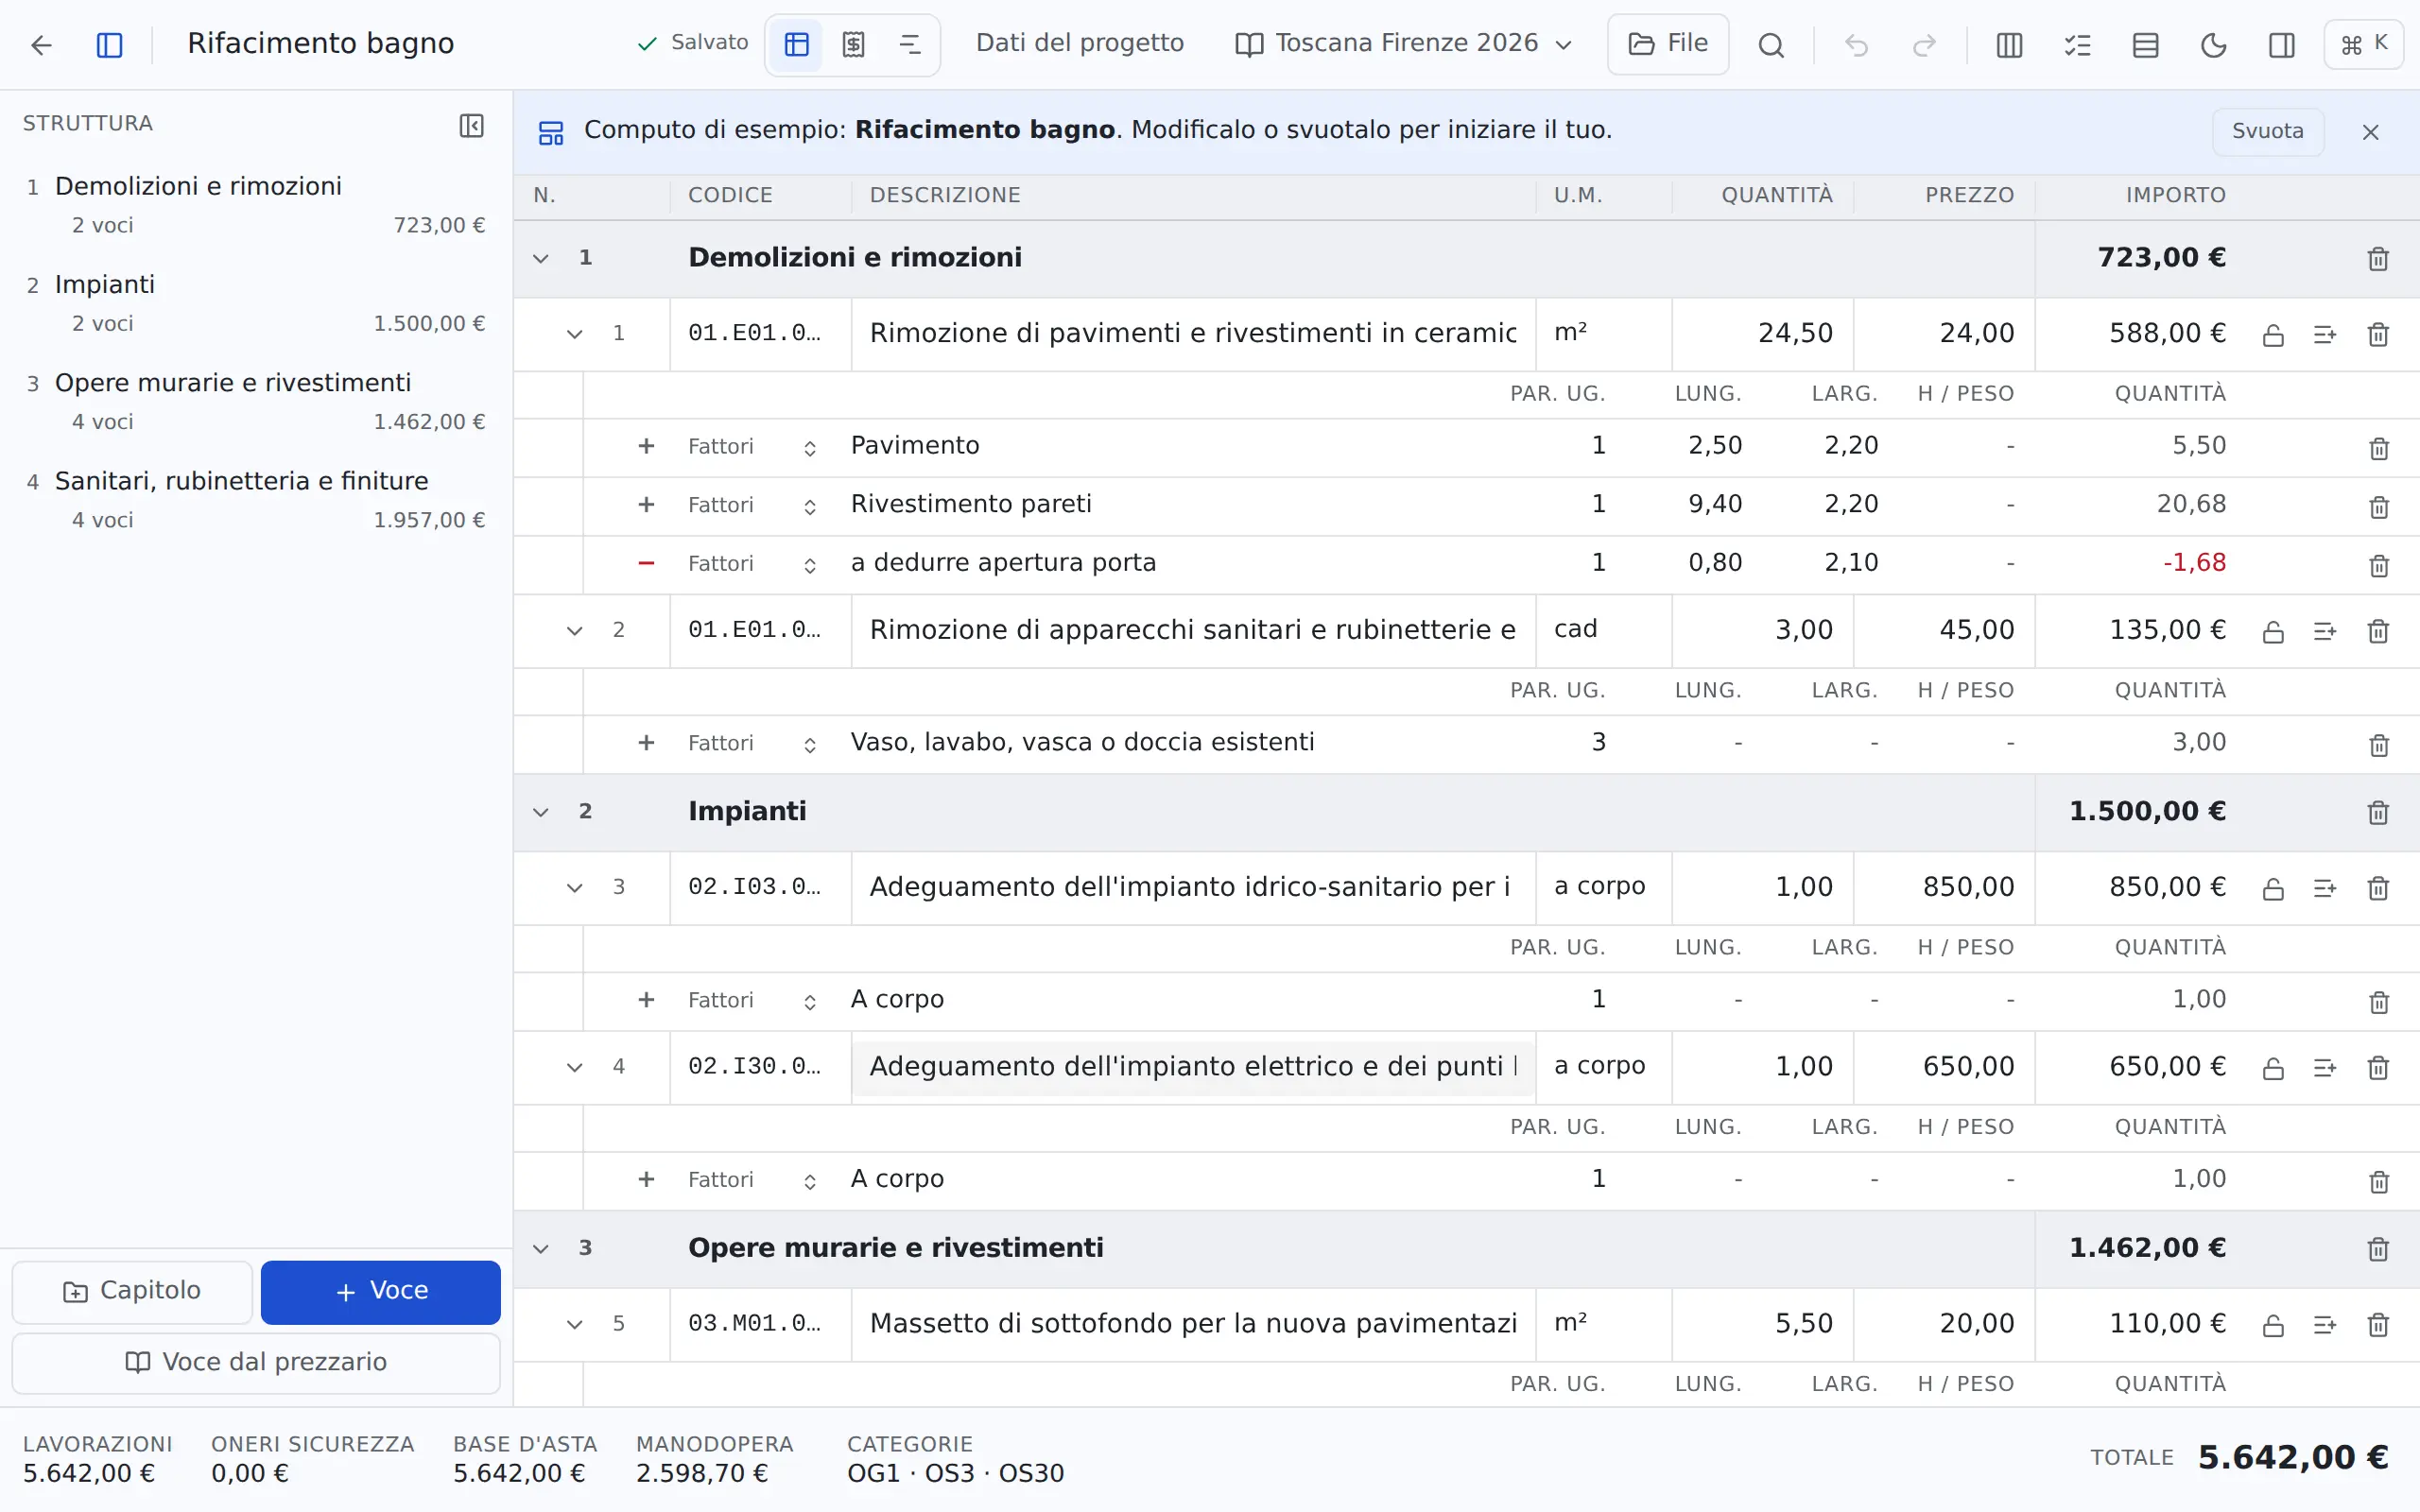Open the checklist icon in toolbar
The width and height of the screenshot is (2420, 1512).
(x=2077, y=45)
